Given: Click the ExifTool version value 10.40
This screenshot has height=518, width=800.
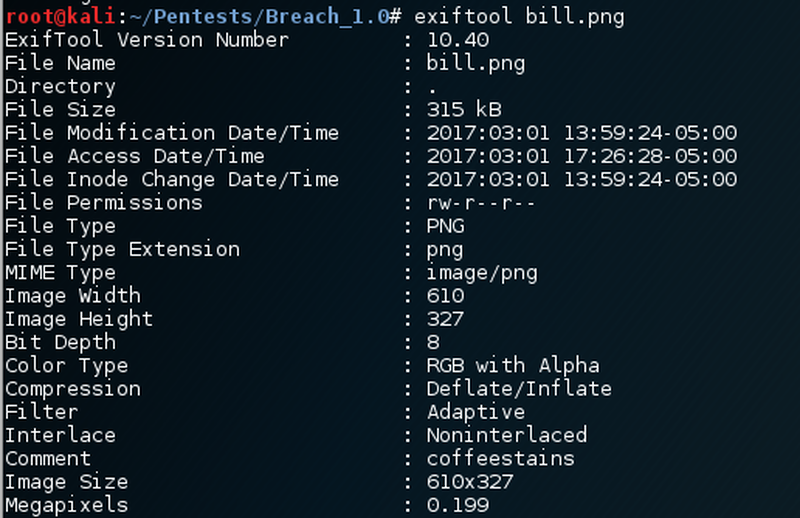Looking at the screenshot, I should click(x=457, y=40).
